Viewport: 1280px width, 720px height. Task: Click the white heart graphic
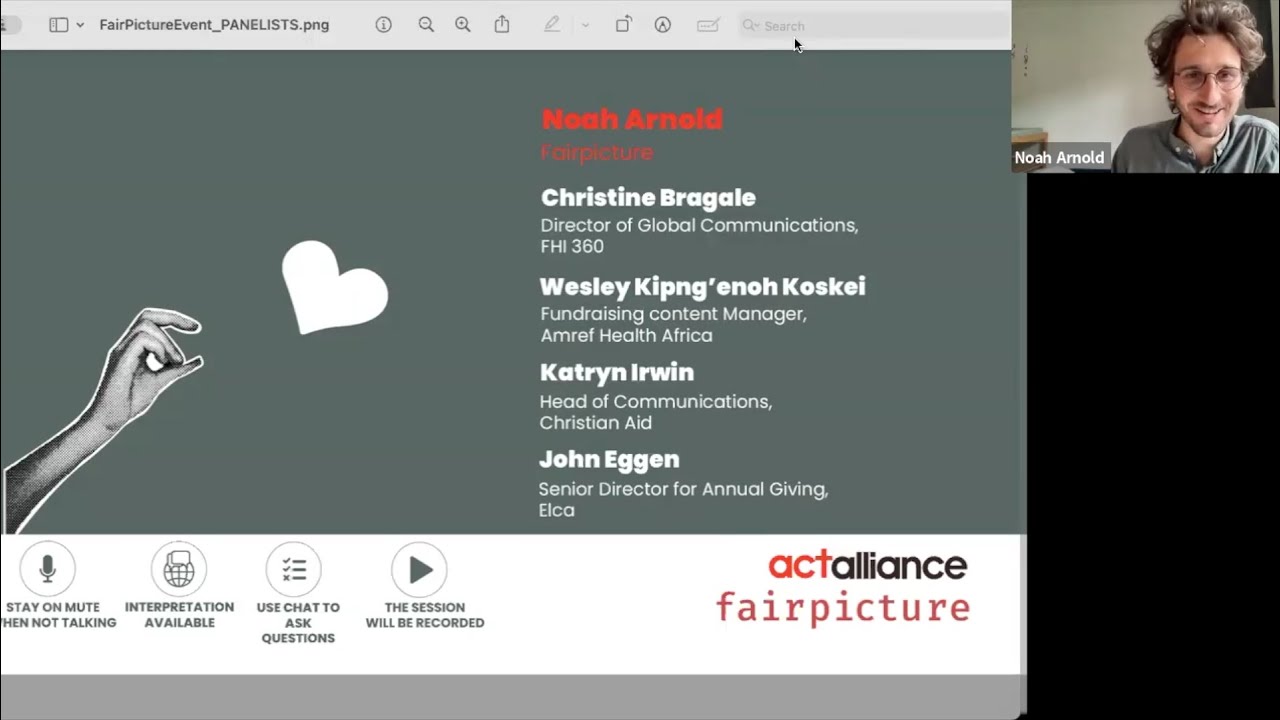[334, 287]
